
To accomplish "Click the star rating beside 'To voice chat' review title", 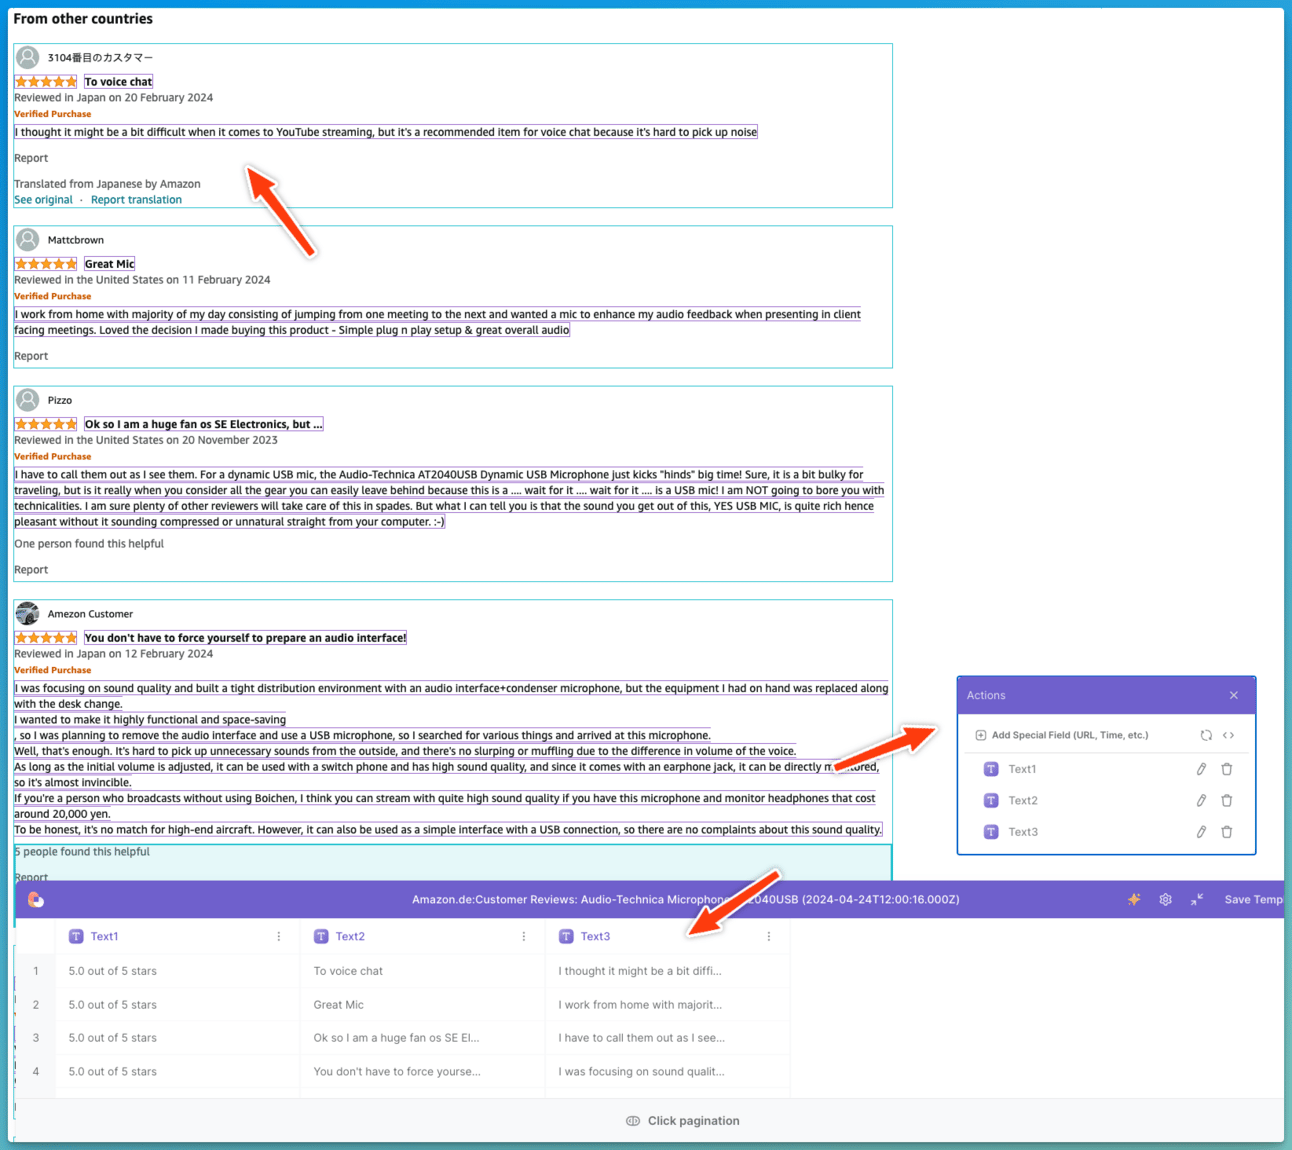I will (46, 82).
